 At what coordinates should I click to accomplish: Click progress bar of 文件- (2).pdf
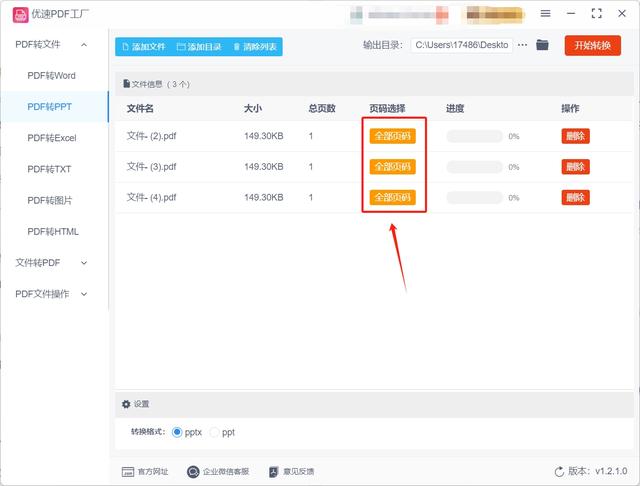474,136
